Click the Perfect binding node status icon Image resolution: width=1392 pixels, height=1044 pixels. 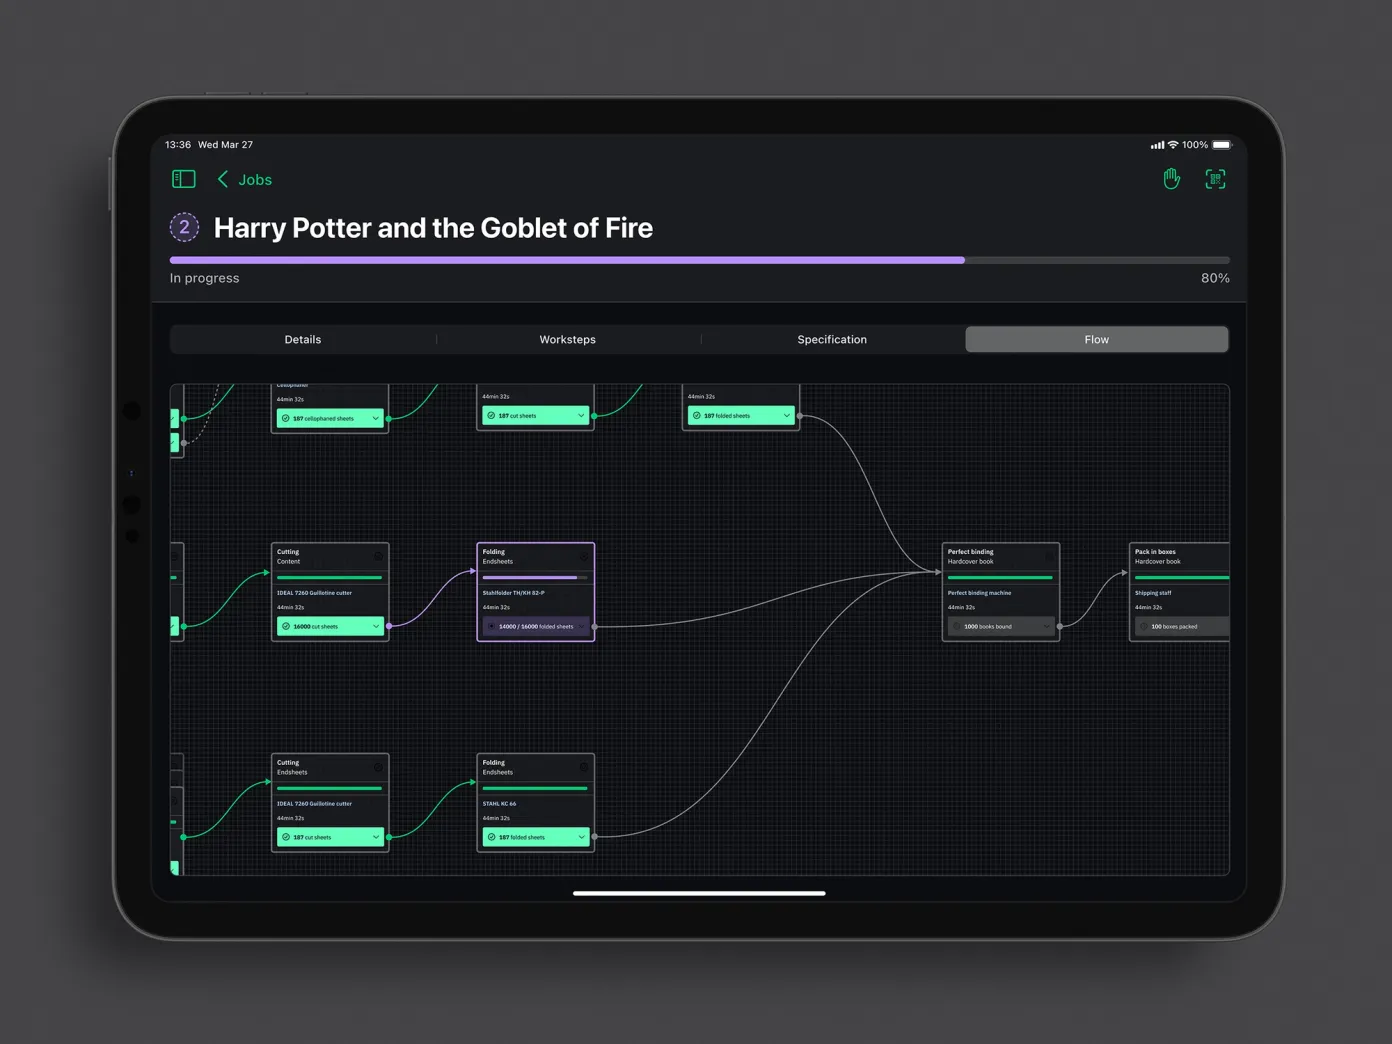click(x=1049, y=556)
